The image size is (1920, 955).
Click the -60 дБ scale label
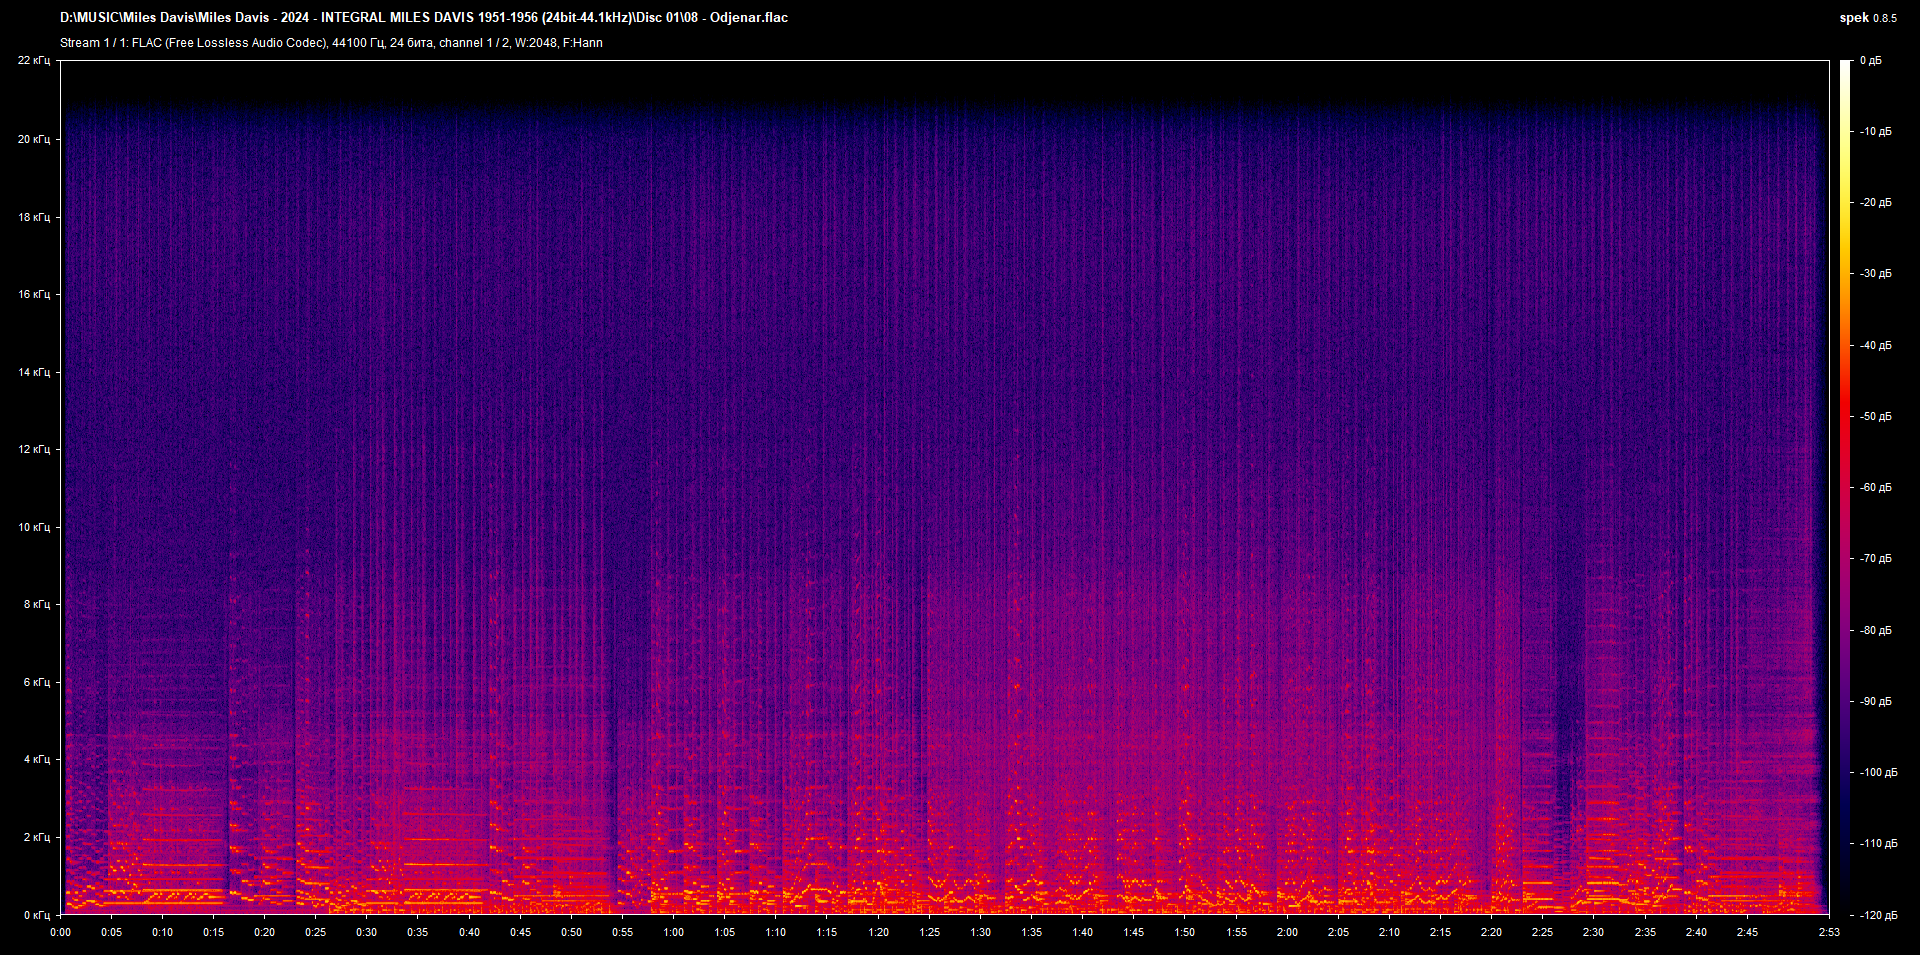[x=1875, y=488]
